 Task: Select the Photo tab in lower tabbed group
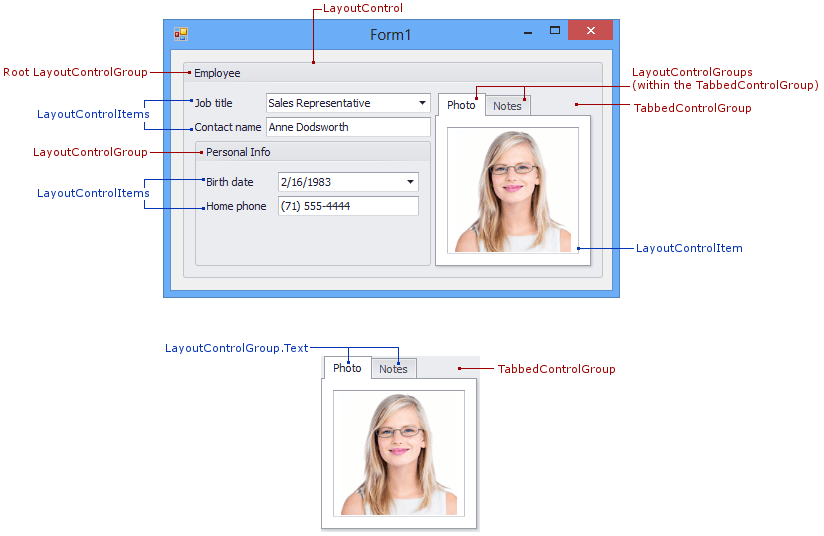click(x=347, y=368)
